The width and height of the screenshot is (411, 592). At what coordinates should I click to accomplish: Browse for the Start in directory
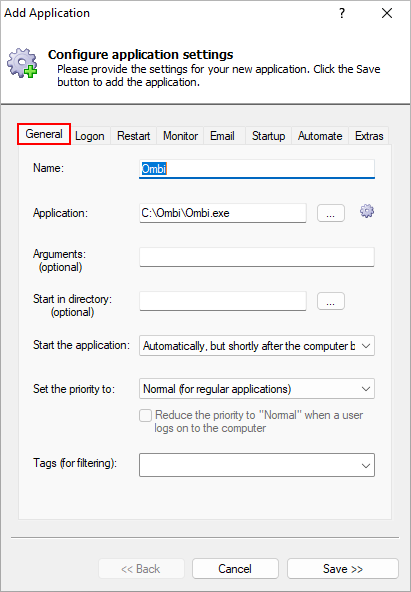[331, 301]
